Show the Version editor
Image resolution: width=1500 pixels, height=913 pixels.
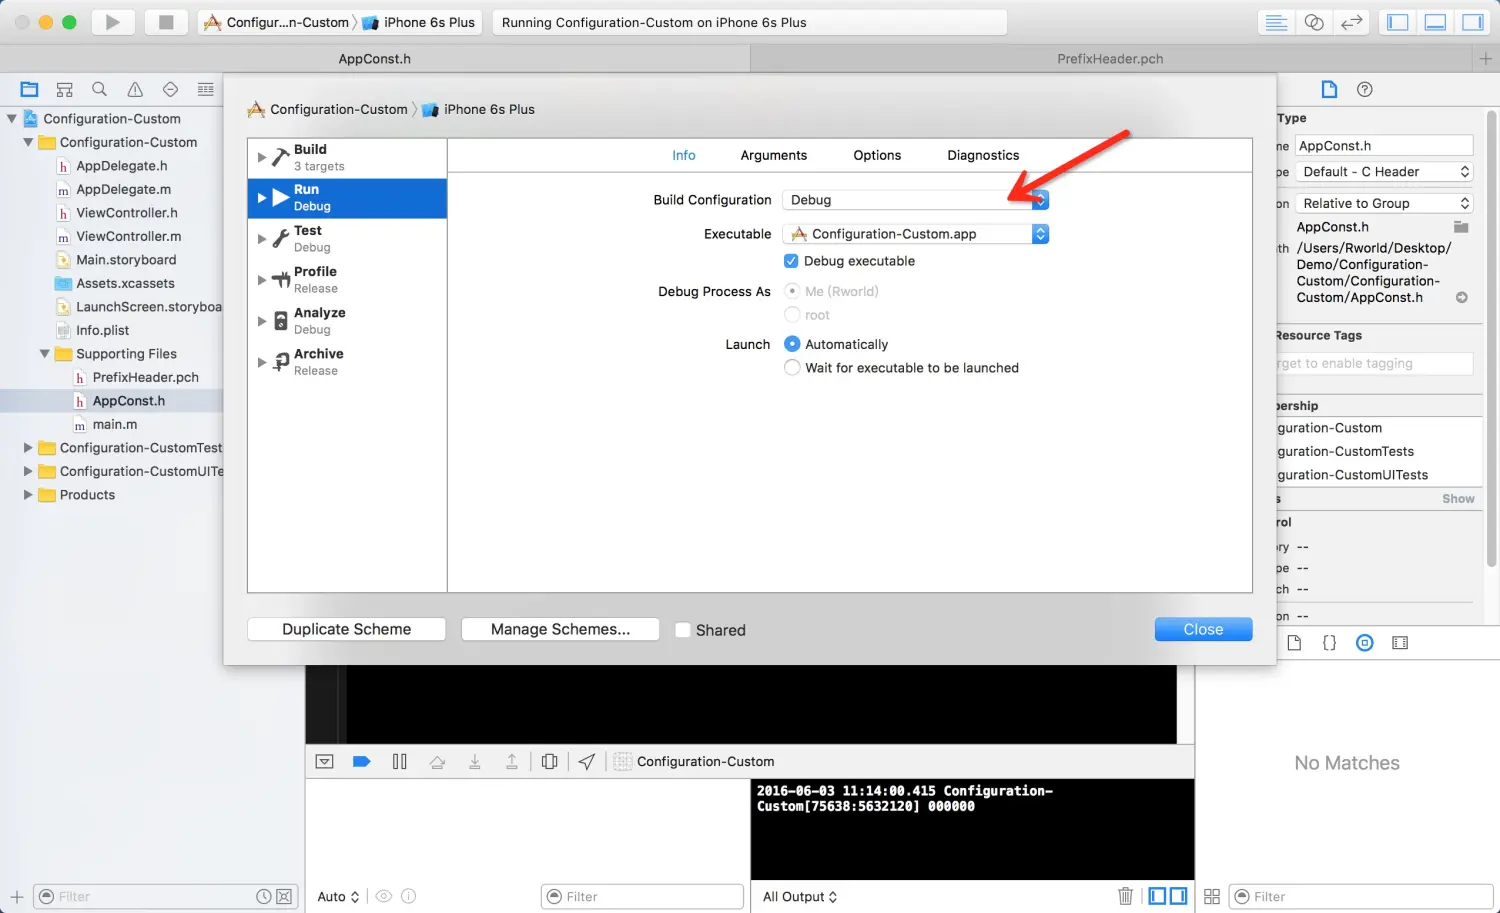(1351, 22)
